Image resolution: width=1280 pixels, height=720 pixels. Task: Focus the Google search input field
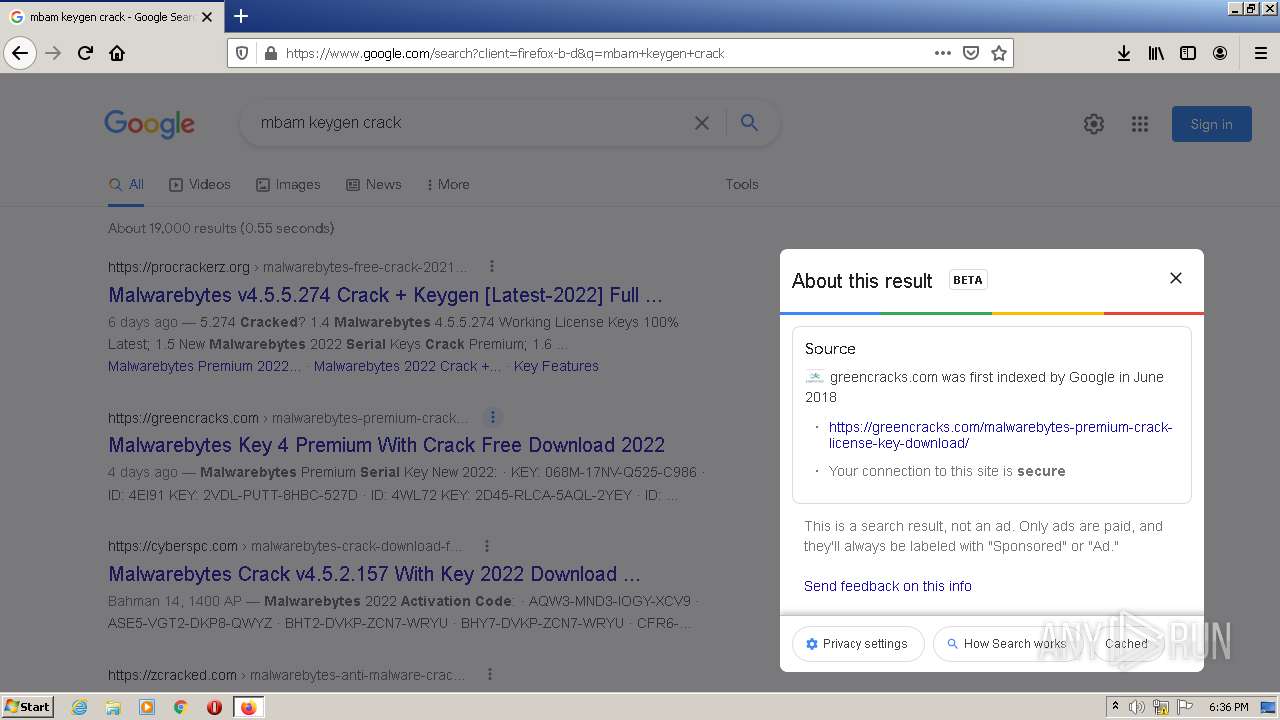click(470, 123)
